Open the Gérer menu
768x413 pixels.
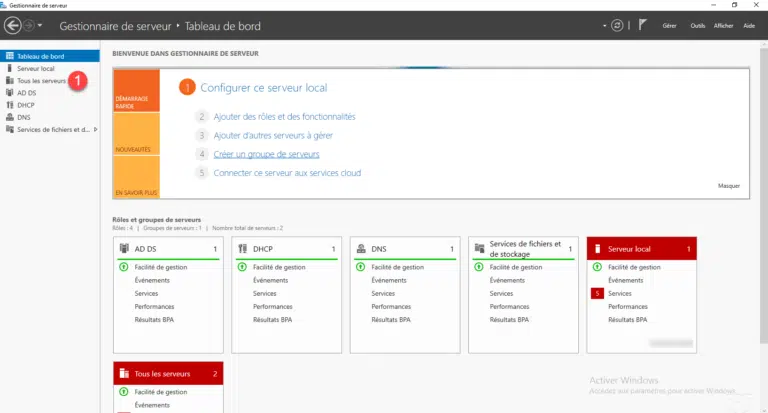coord(670,25)
